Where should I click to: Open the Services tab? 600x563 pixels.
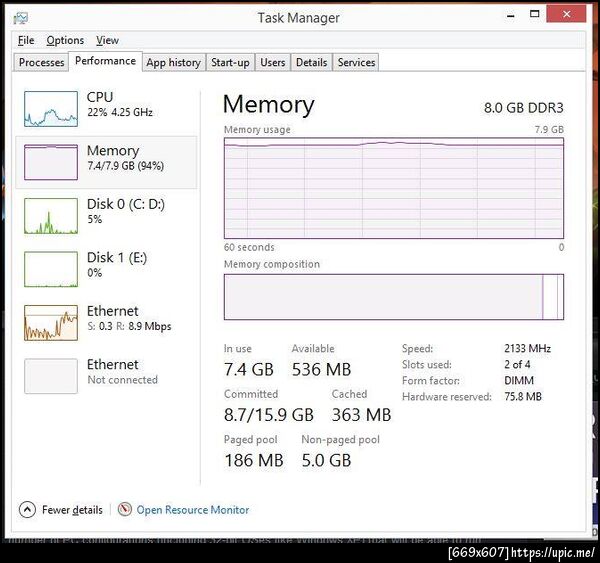(x=356, y=62)
